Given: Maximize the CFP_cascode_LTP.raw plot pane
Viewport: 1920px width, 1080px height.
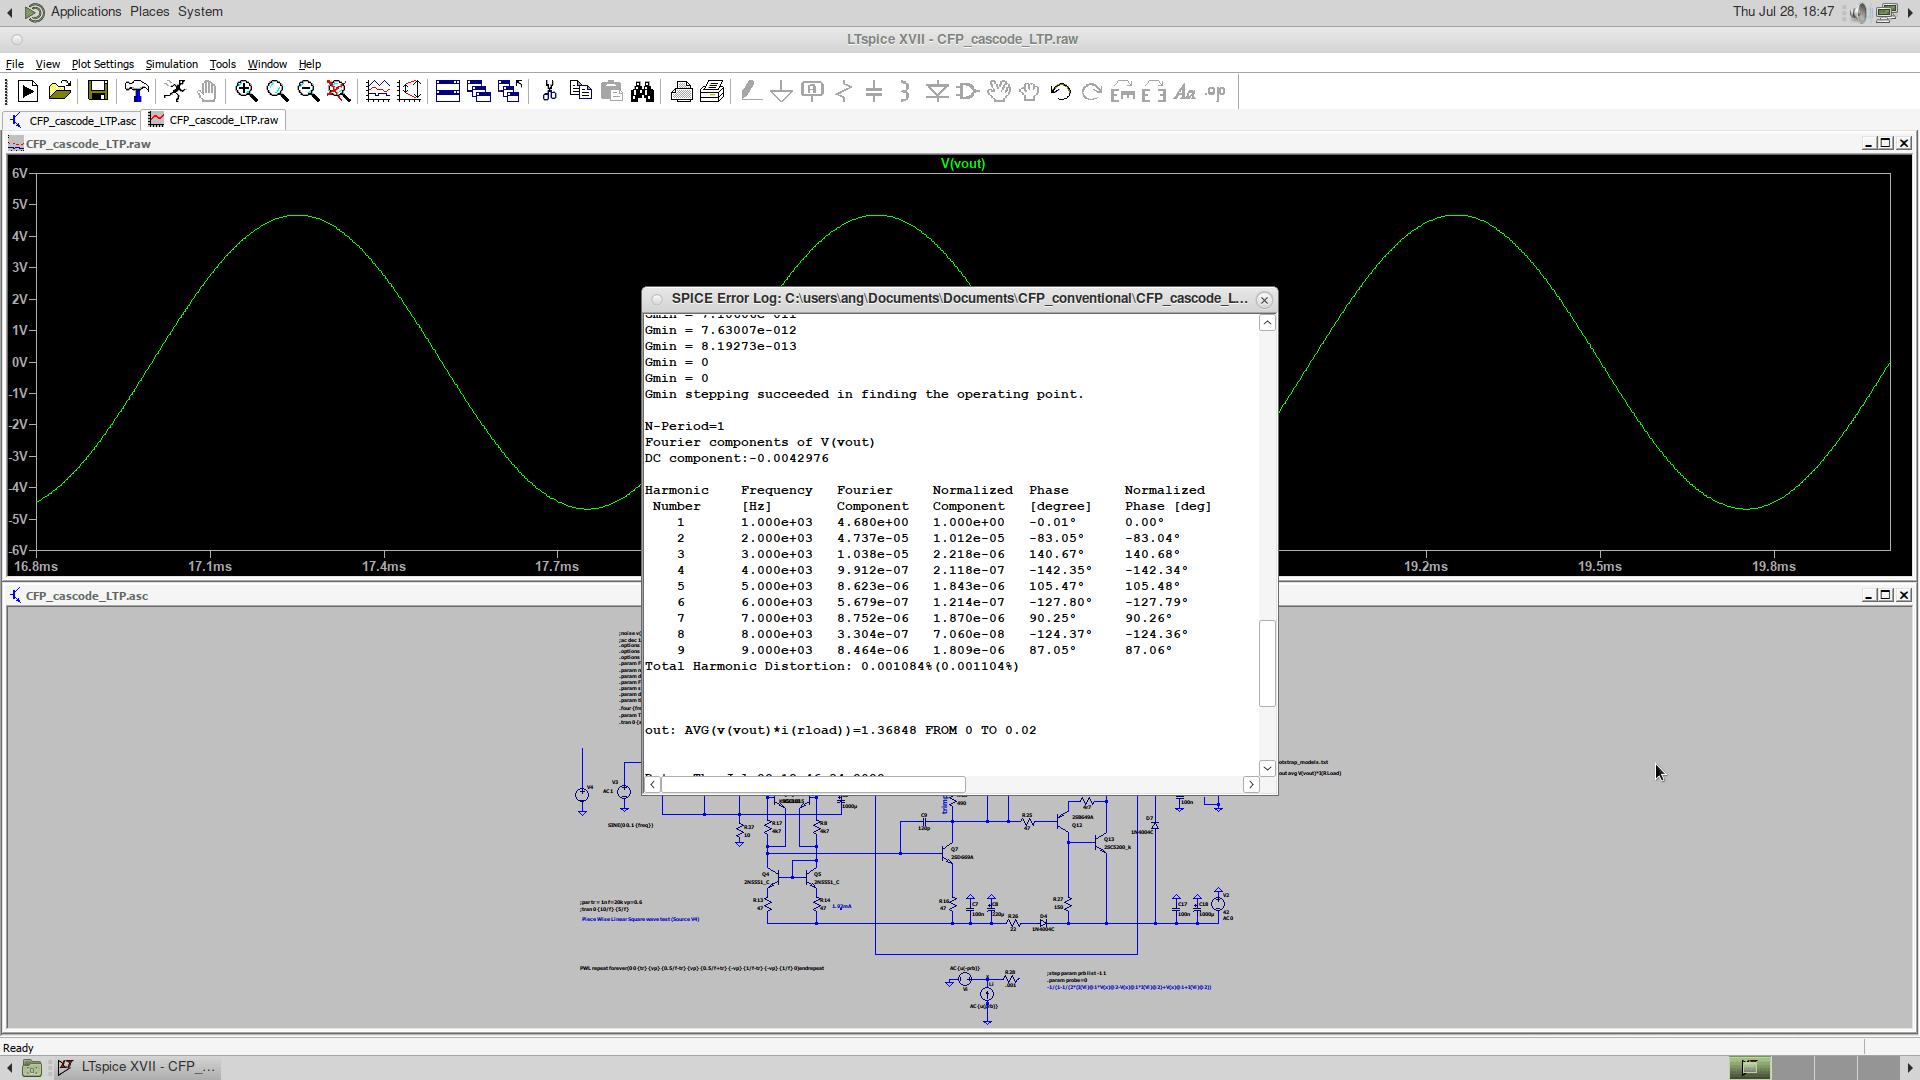Looking at the screenshot, I should click(x=1886, y=143).
